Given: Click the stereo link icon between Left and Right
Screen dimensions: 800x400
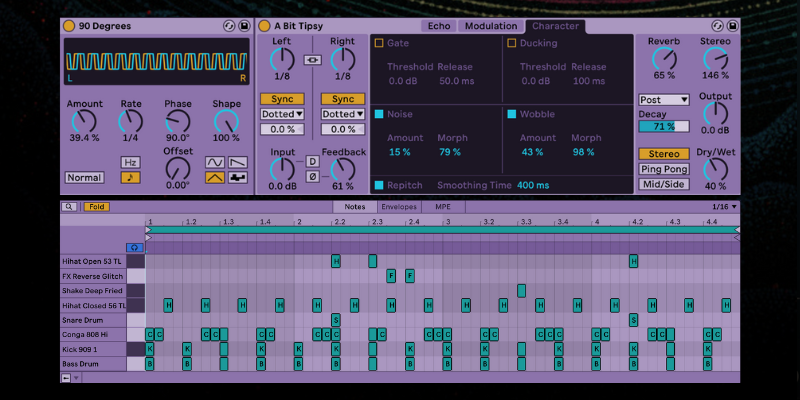Looking at the screenshot, I should [313, 60].
